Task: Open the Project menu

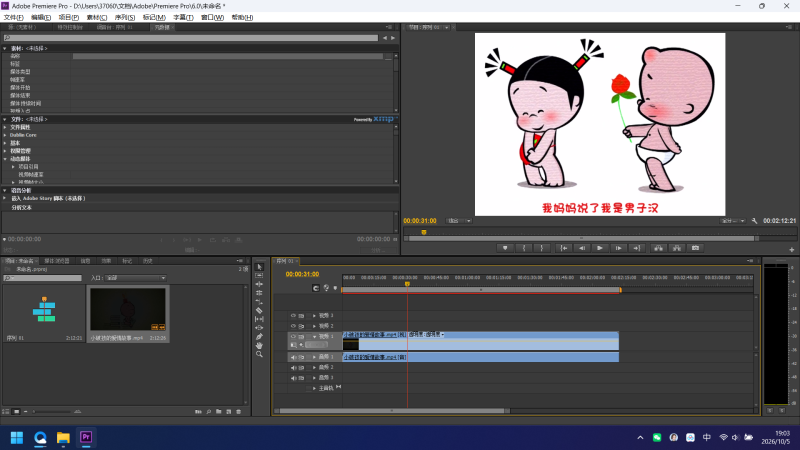Action: point(68,17)
